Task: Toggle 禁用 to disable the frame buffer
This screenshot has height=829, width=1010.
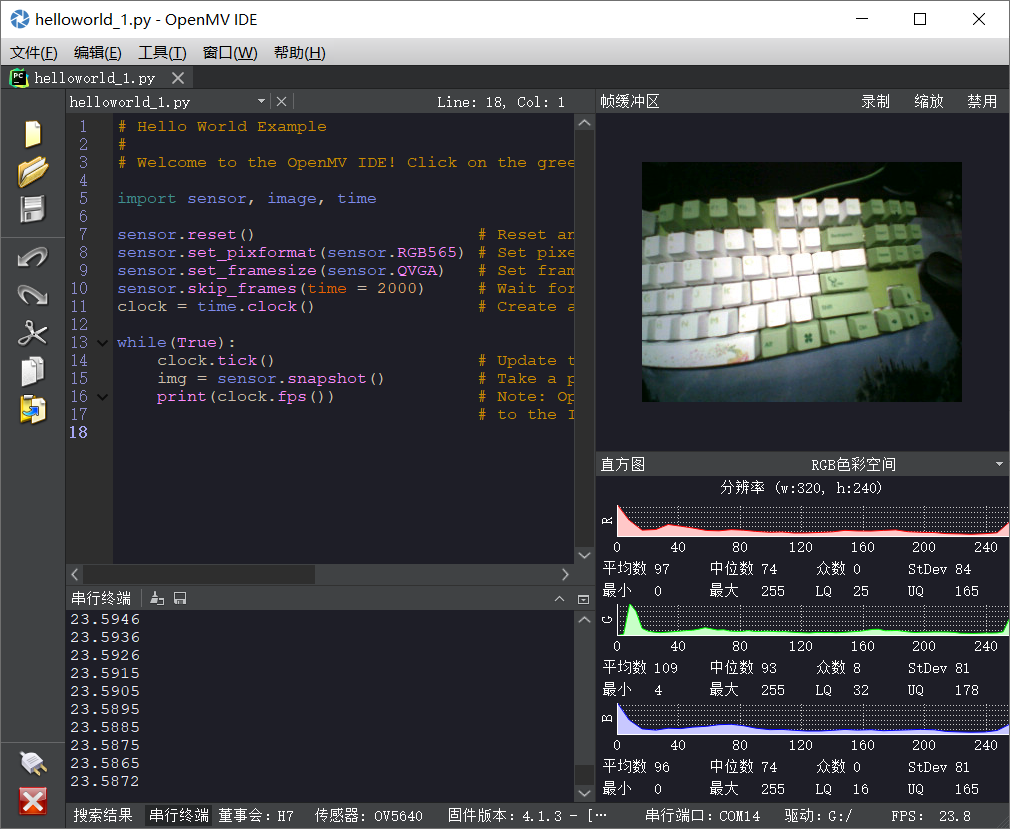Action: (x=981, y=101)
